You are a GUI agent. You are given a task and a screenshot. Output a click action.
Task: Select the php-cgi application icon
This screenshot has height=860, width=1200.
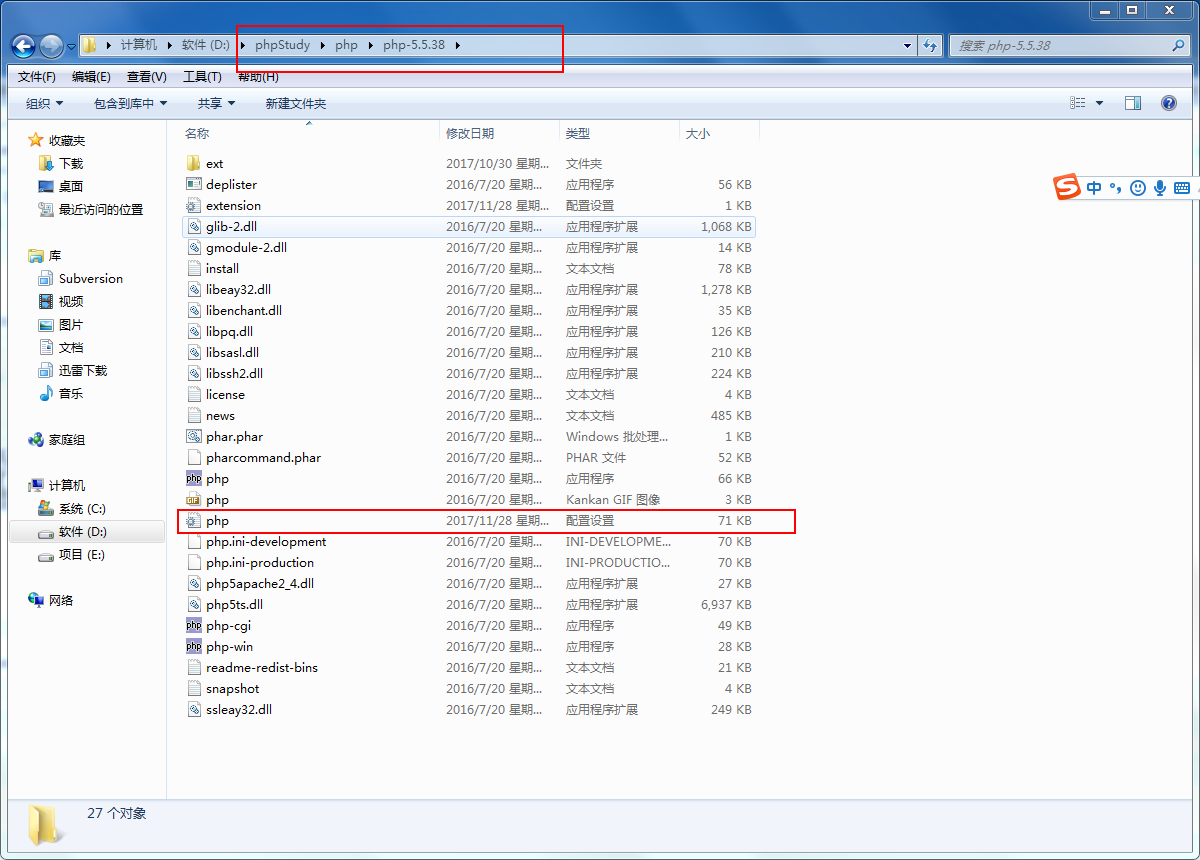pyautogui.click(x=194, y=625)
